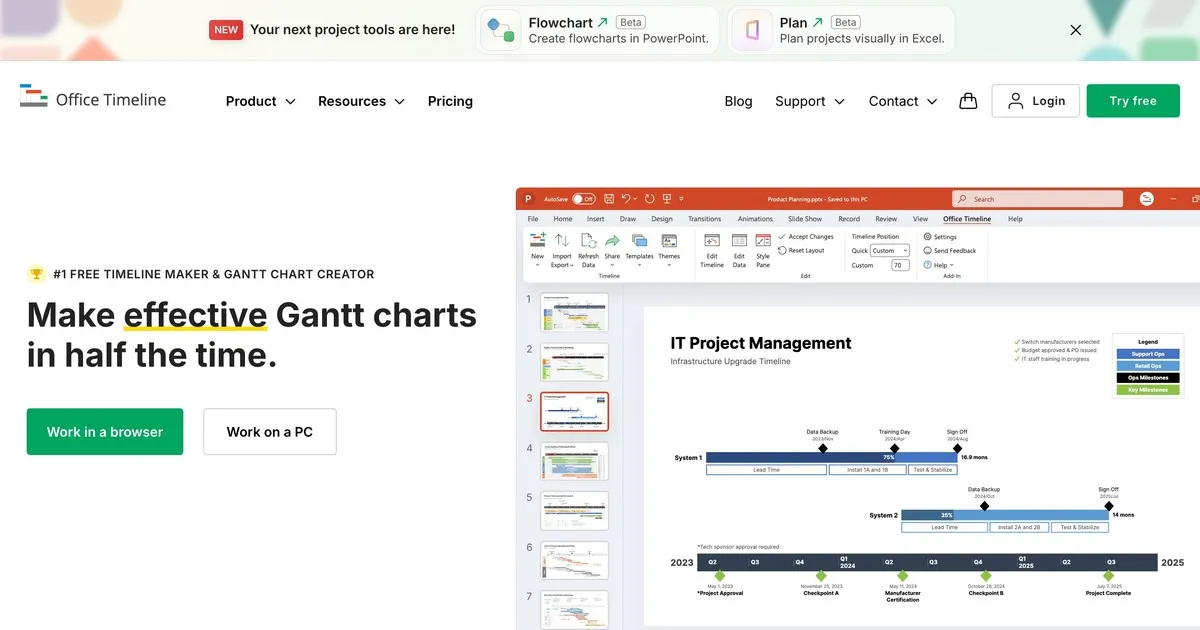Image resolution: width=1200 pixels, height=630 pixels.
Task: Open the Templates gallery icon
Action: pos(639,242)
